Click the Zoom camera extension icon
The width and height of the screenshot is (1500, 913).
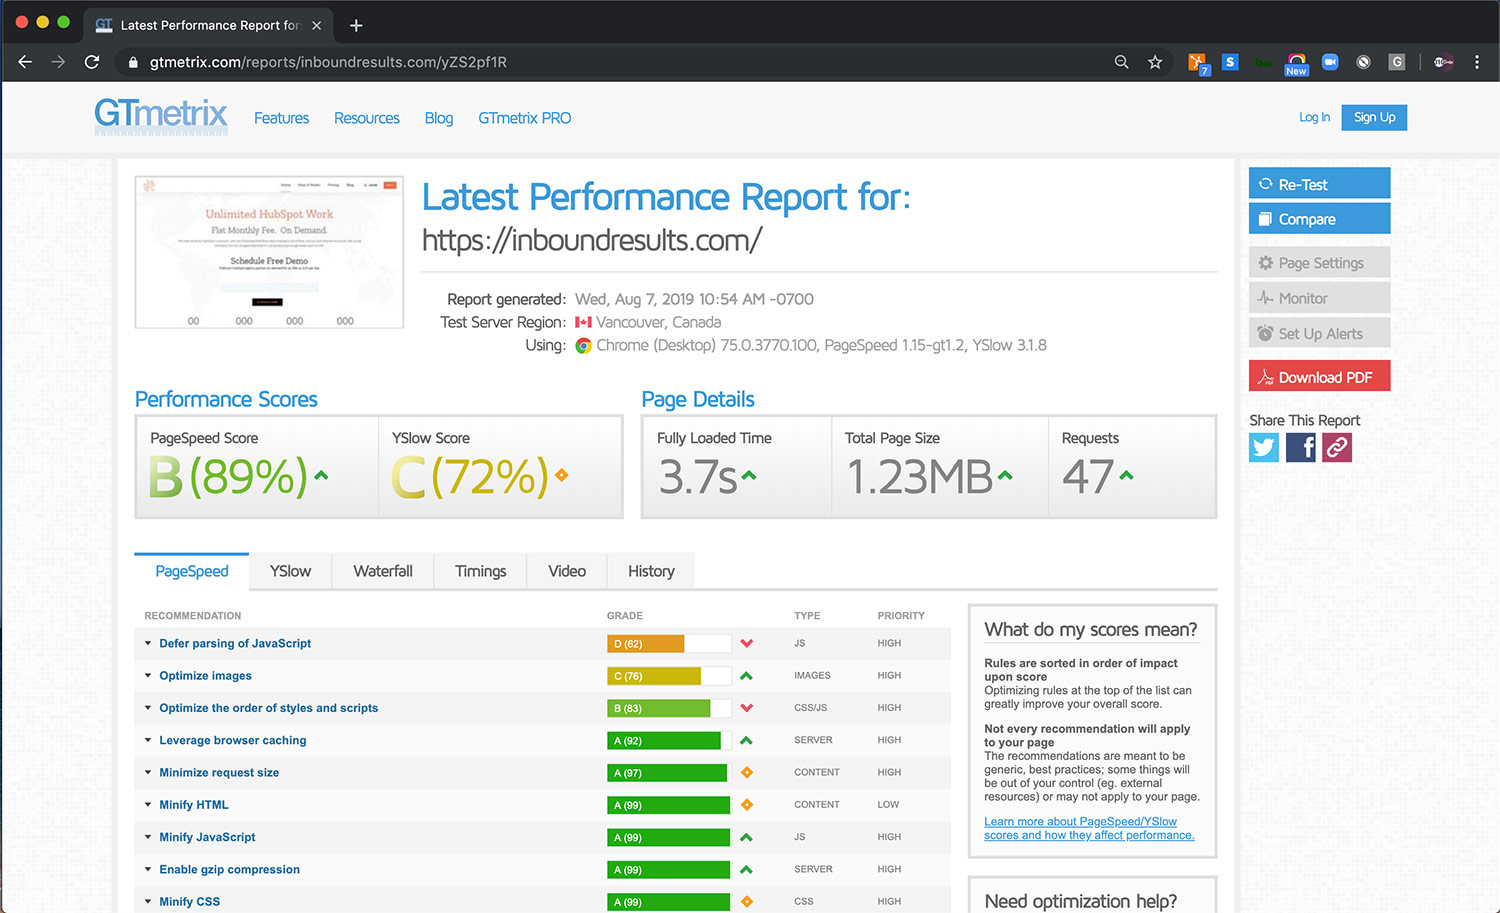point(1330,62)
